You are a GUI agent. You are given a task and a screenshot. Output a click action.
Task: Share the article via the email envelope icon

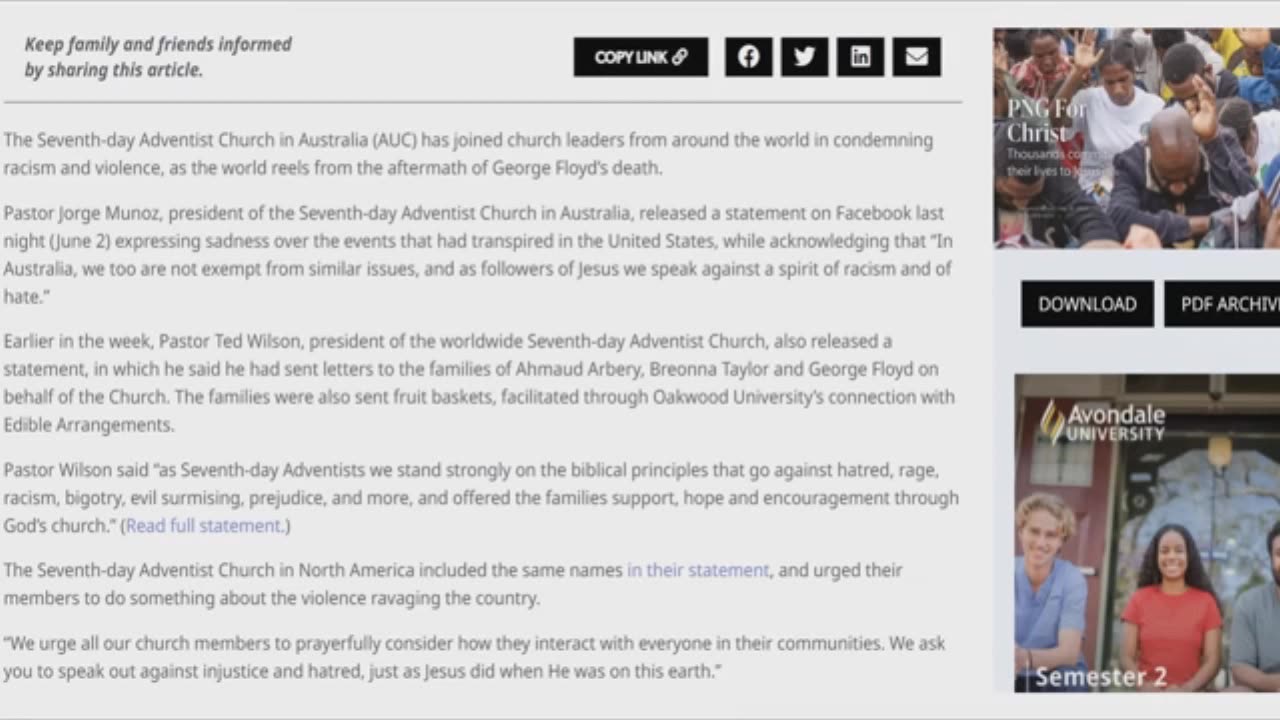(916, 57)
